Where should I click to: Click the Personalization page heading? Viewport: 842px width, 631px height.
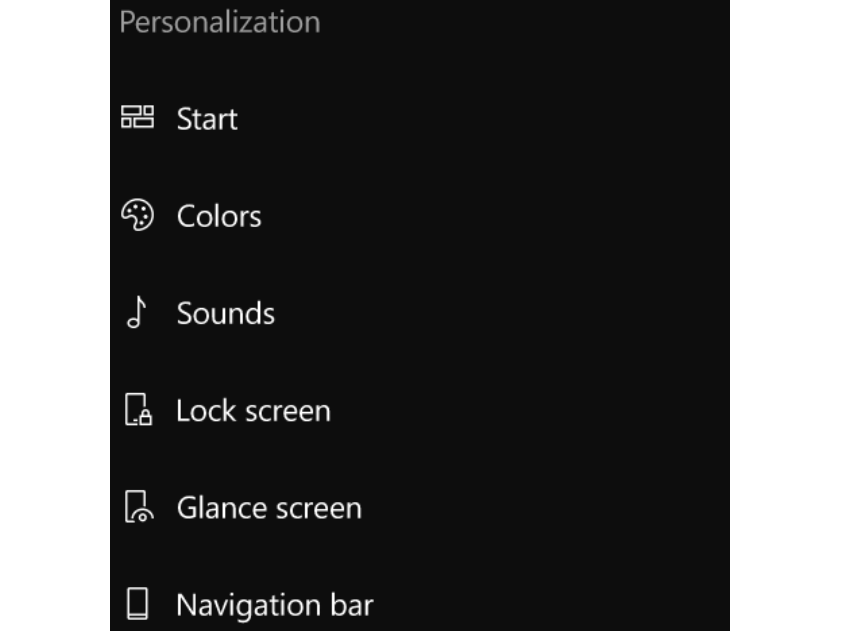point(220,22)
